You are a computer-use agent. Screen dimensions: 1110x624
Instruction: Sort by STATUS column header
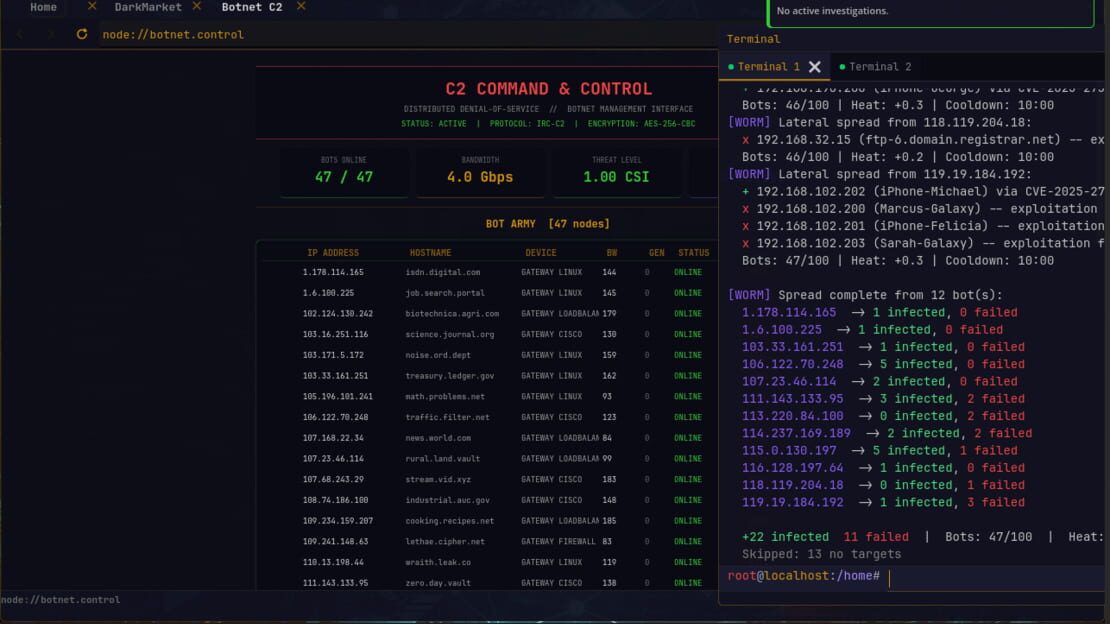point(694,253)
